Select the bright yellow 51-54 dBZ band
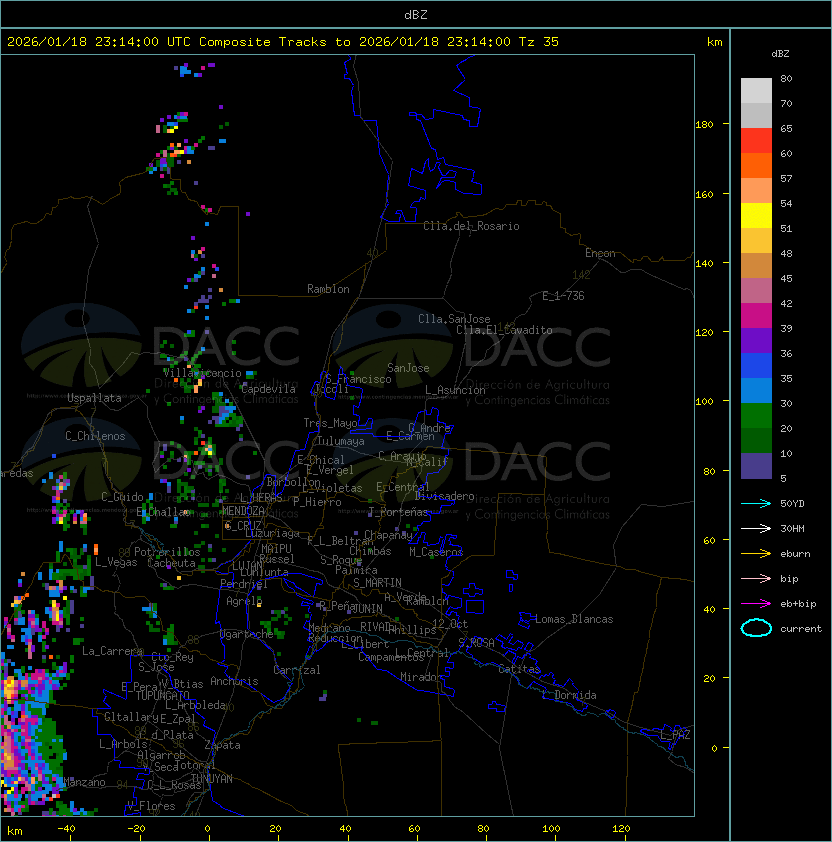The width and height of the screenshot is (832, 842). point(756,215)
